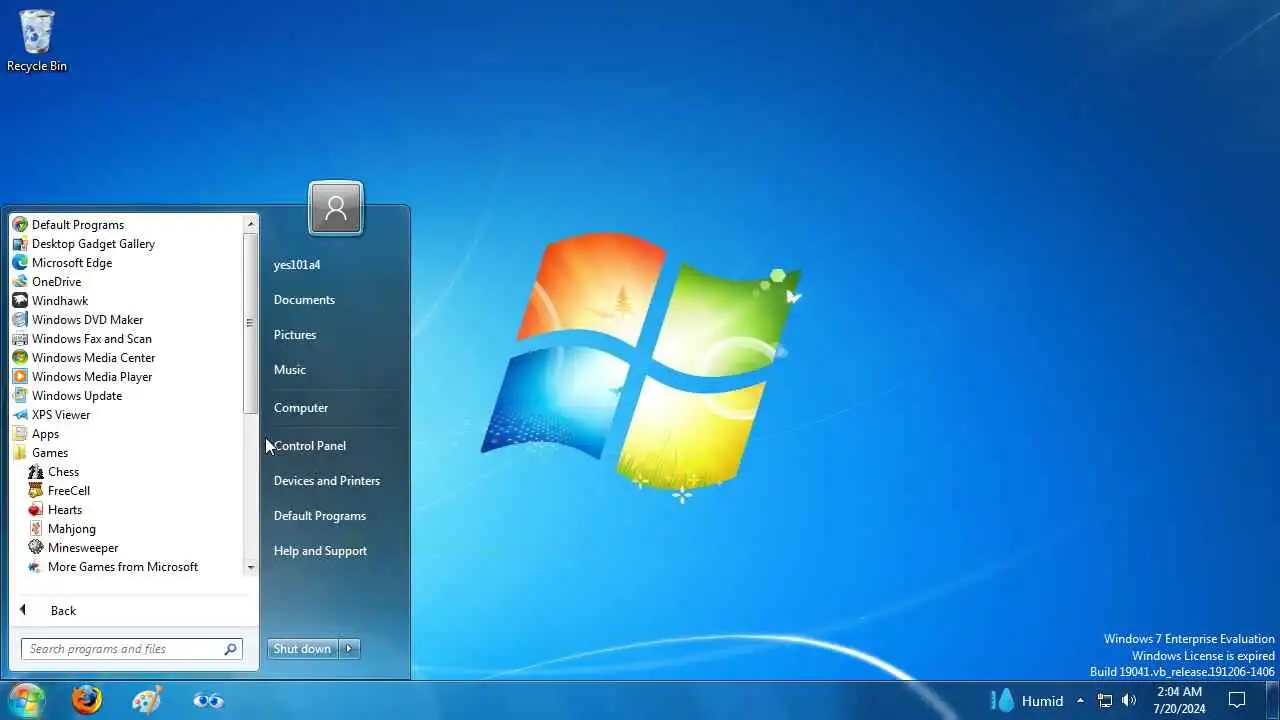The width and height of the screenshot is (1280, 720).
Task: Open yes101a4 user folder
Action: 297,265
